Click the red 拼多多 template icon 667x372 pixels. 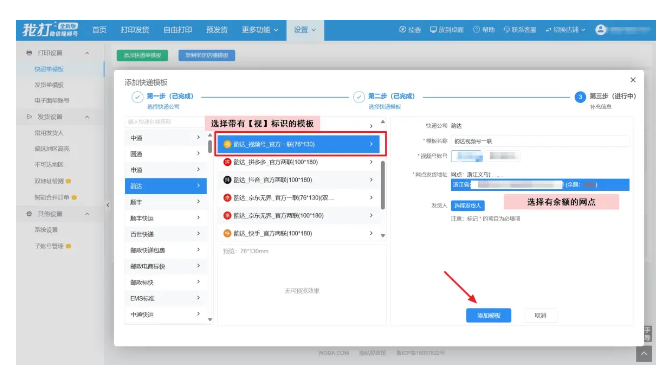(x=227, y=162)
